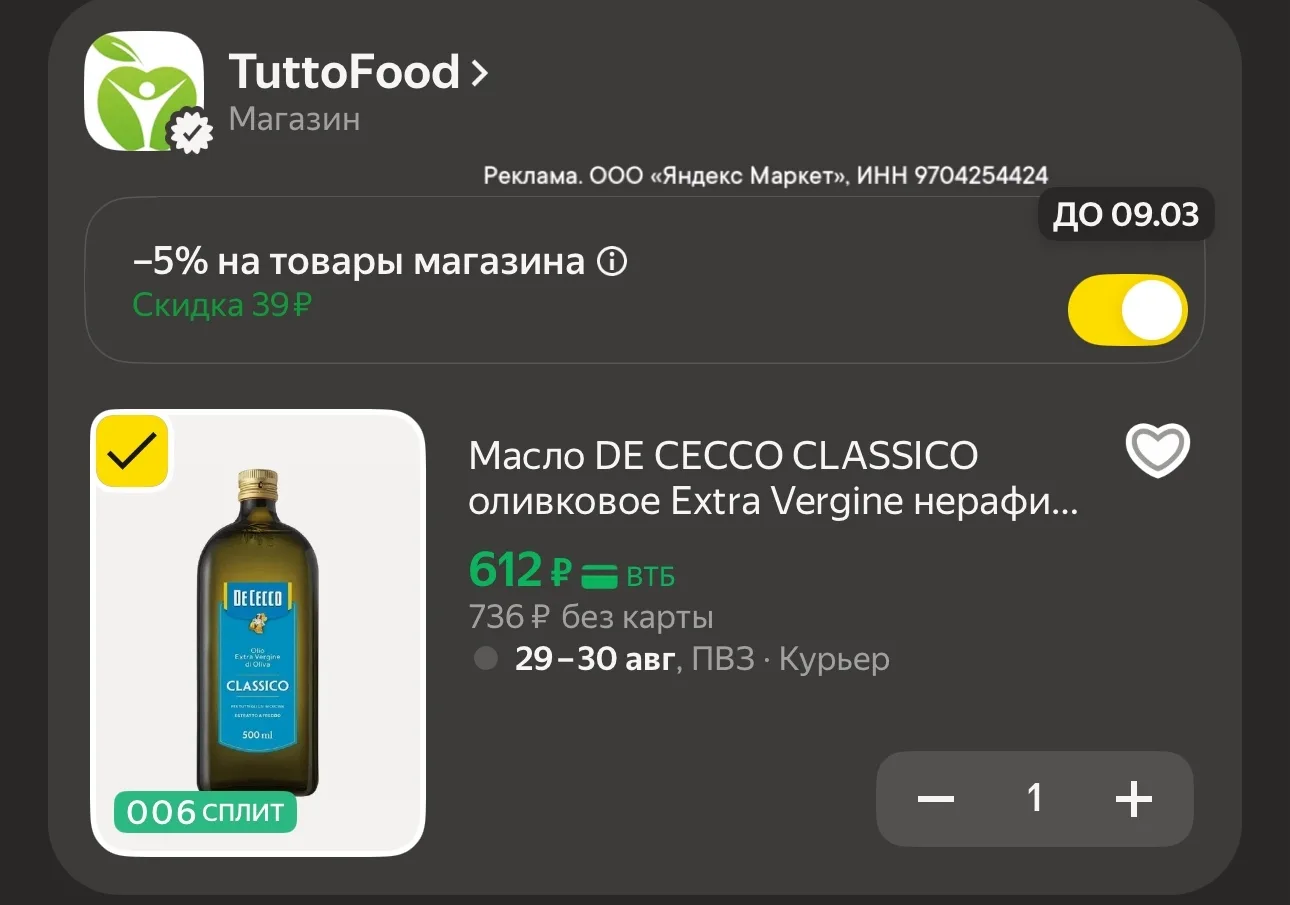
Task: Uncheck the De Cecco oil selection checkbox
Action: pos(132,451)
